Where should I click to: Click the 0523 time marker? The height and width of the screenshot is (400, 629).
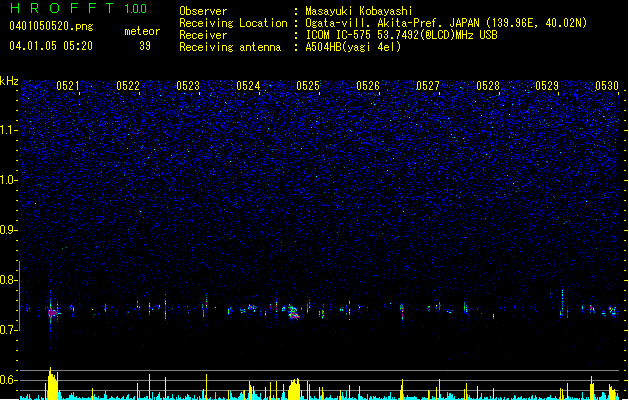(188, 85)
